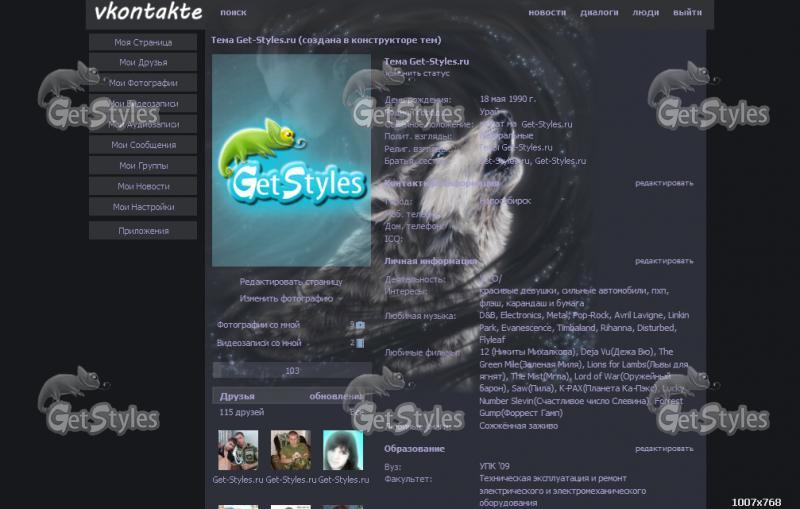The width and height of the screenshot is (800, 509).
Task: Click Редактировать страницу under the profile photo
Action: pyautogui.click(x=291, y=282)
